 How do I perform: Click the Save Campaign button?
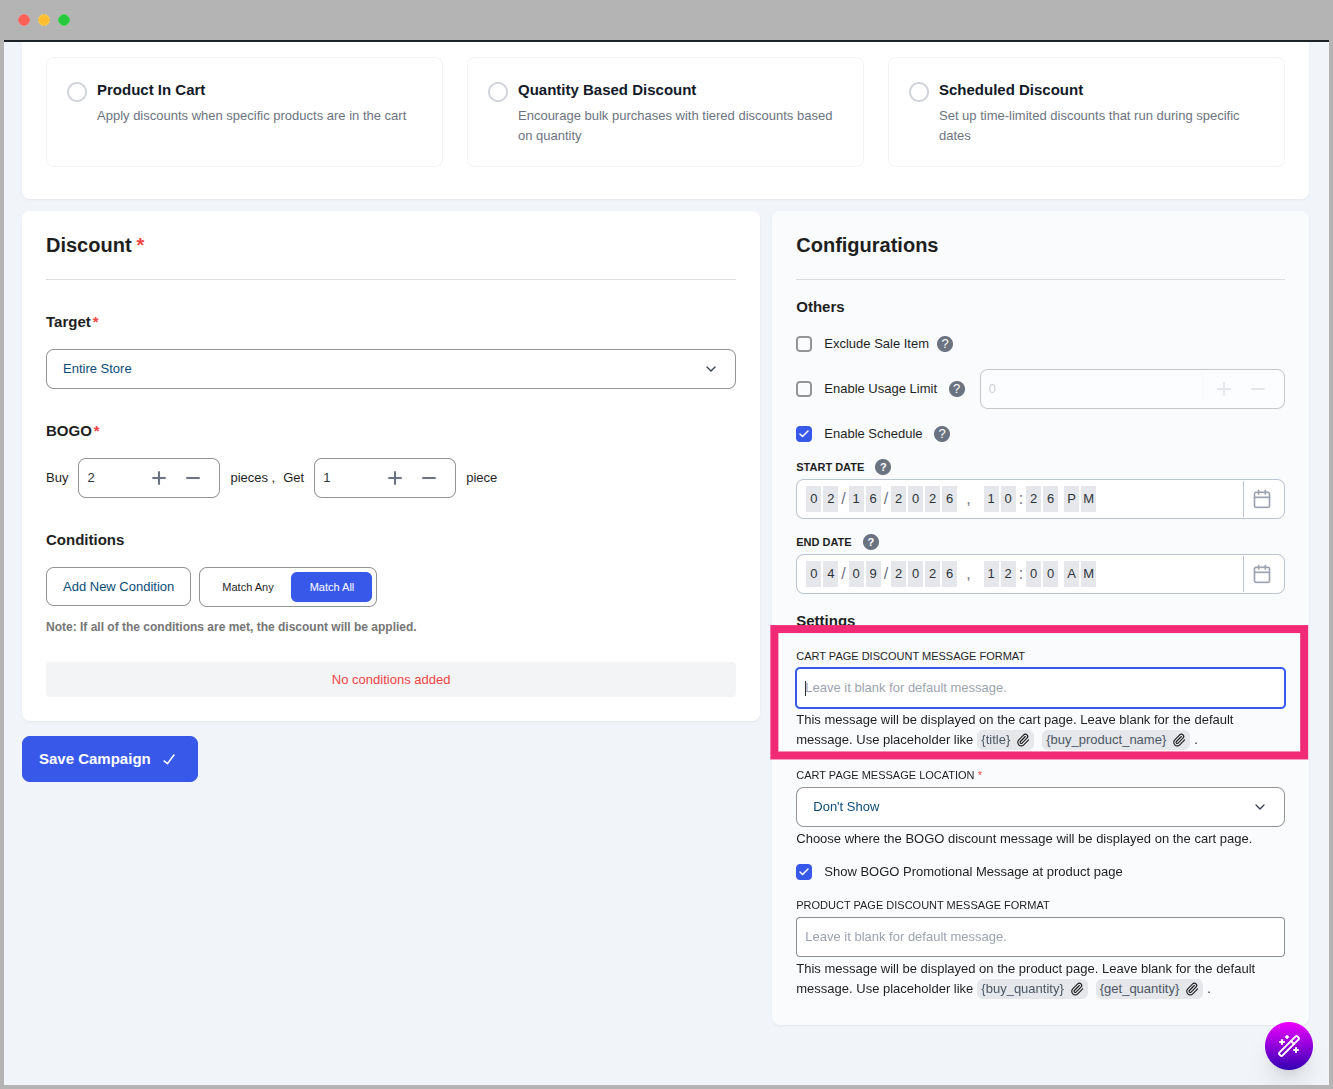(109, 758)
